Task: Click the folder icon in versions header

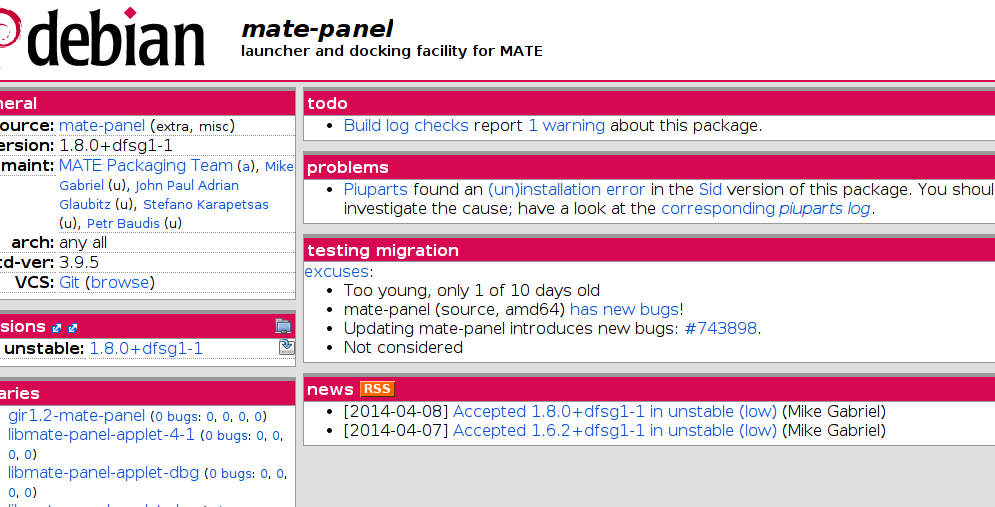Action: pos(284,326)
